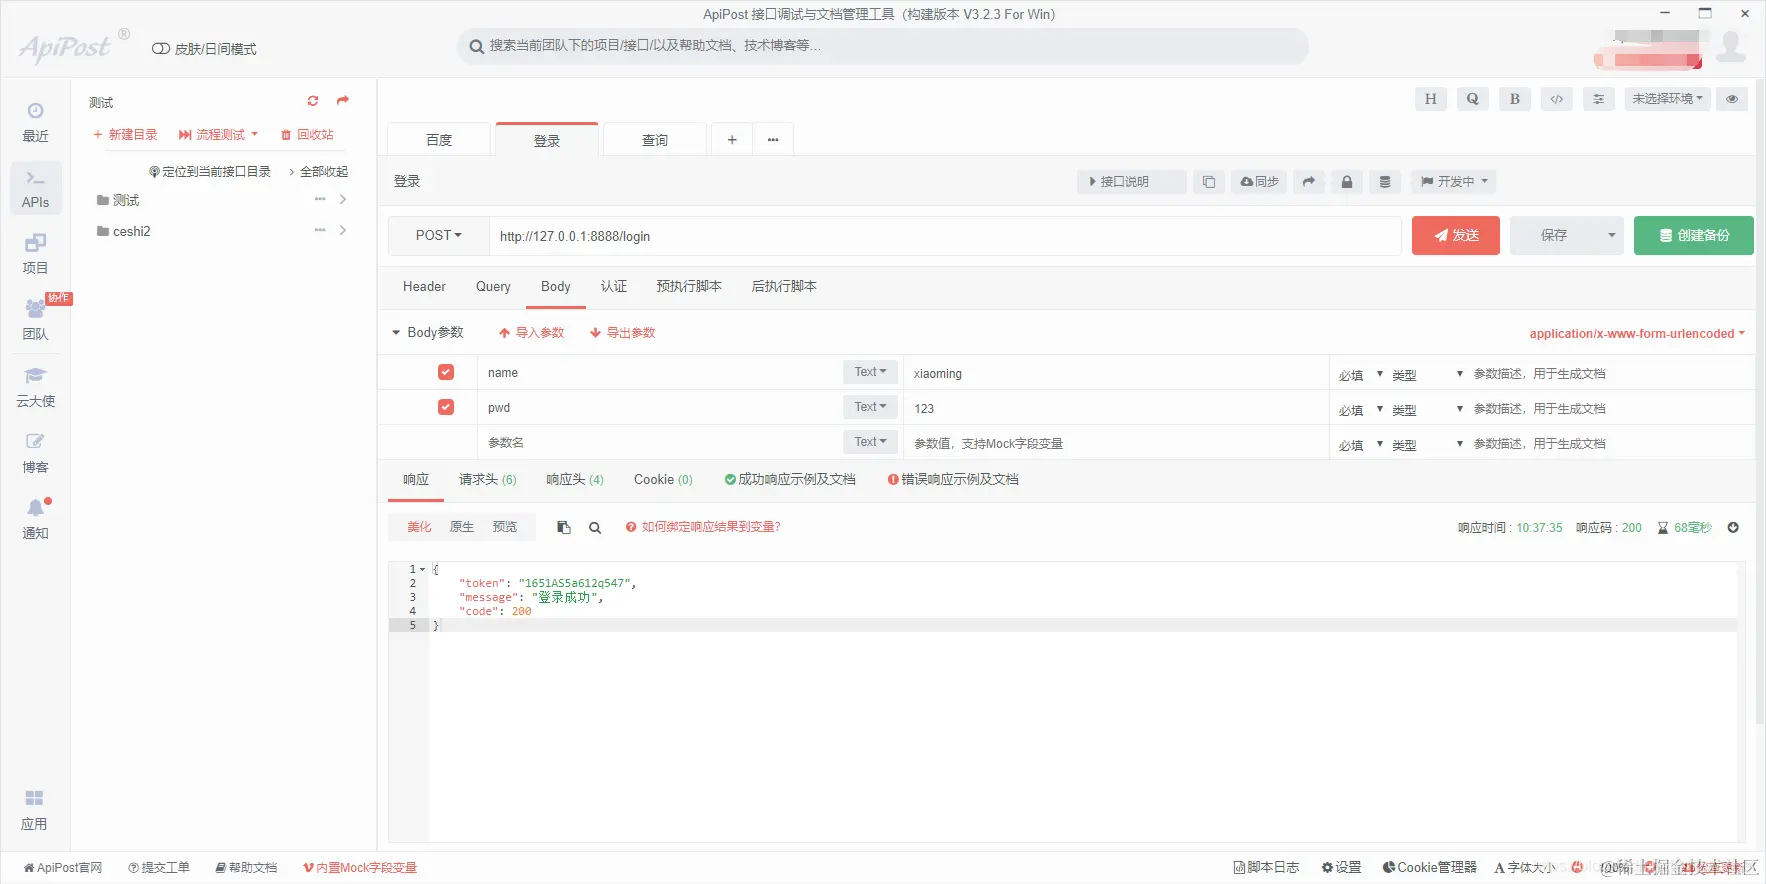Share the 登录 interface via arrow icon

click(1309, 182)
